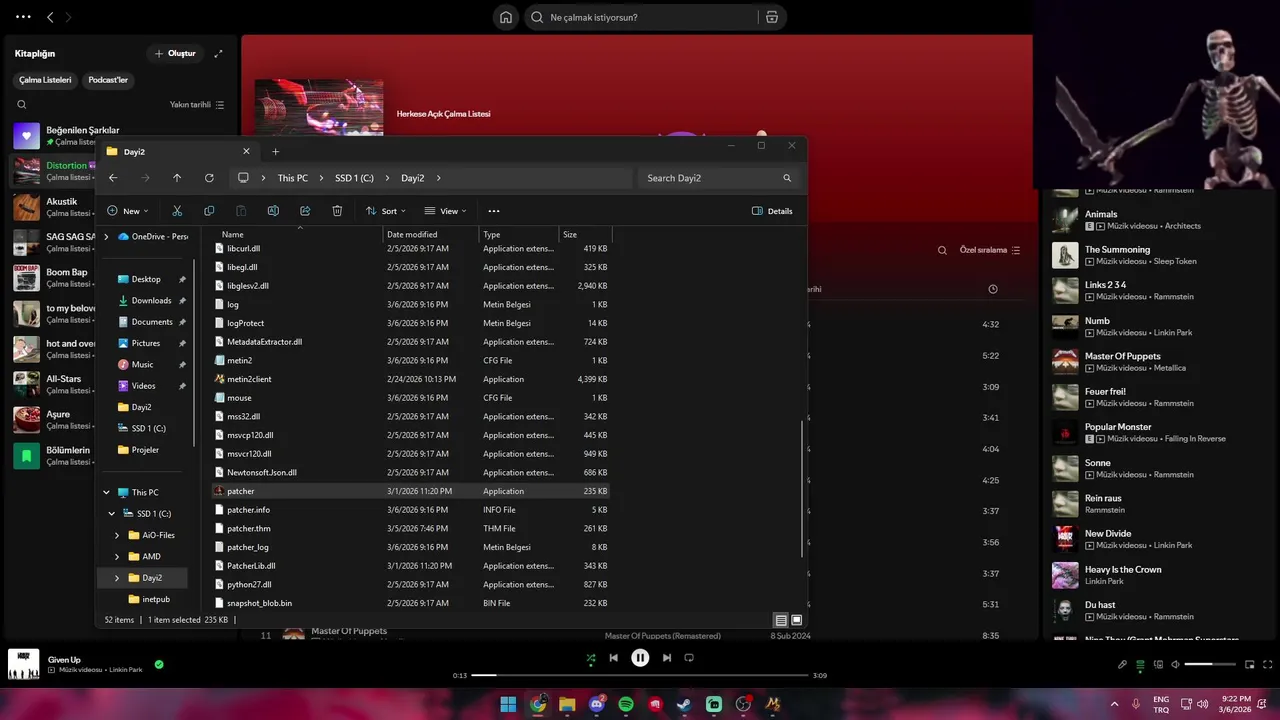Viewport: 1280px width, 720px height.
Task: Click the Copy icon in Explorer toolbar
Action: [209, 211]
